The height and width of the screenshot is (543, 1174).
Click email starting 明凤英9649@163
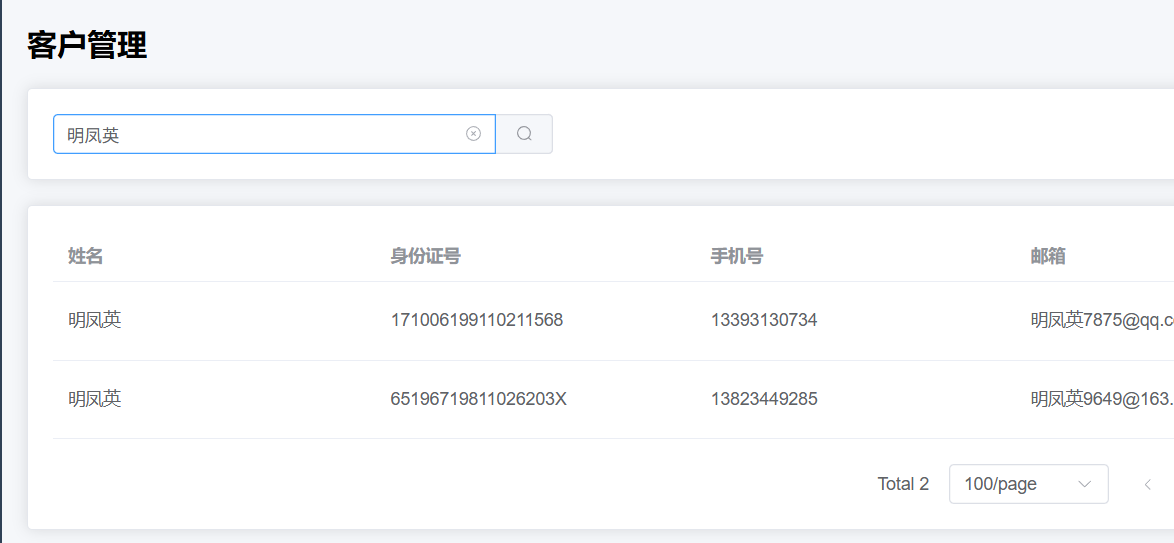[1102, 399]
